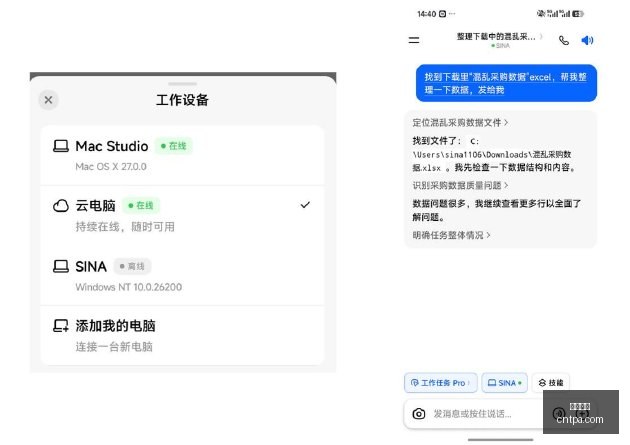Screen dimensions: 630x445
Task: Focus the 发消息或按住说话 message input
Action: 472,414
